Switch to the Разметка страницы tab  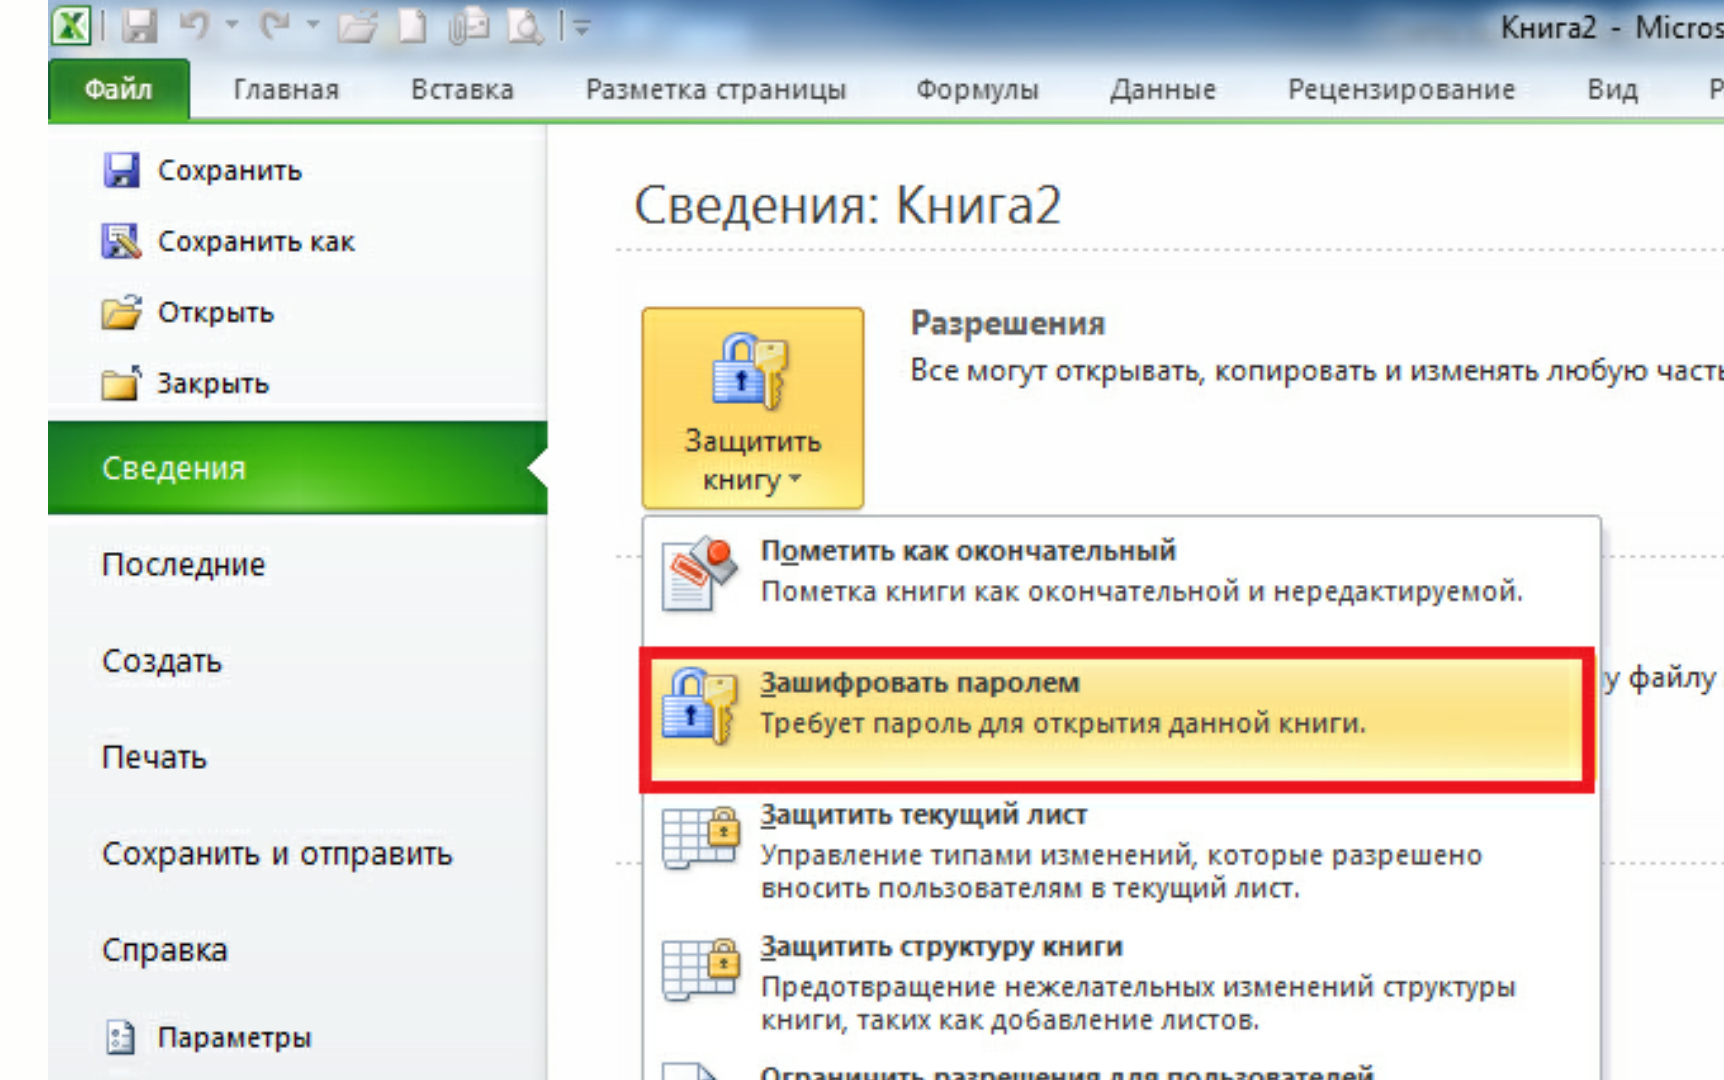[x=716, y=90]
